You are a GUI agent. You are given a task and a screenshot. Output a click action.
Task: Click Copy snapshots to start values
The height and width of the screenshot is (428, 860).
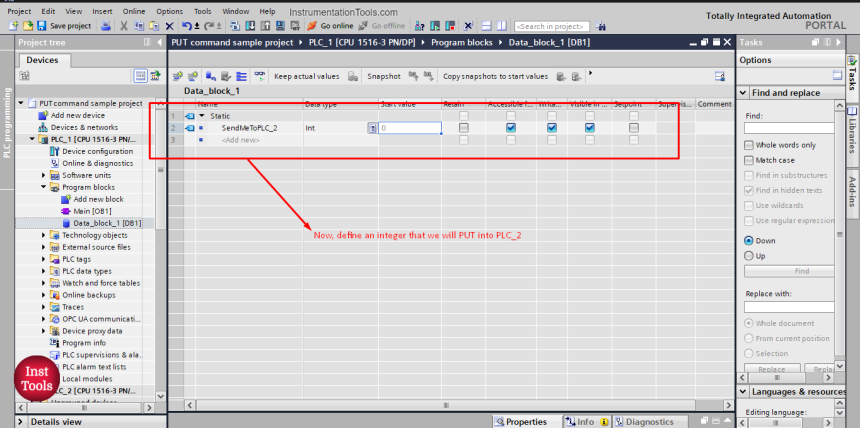pyautogui.click(x=495, y=76)
